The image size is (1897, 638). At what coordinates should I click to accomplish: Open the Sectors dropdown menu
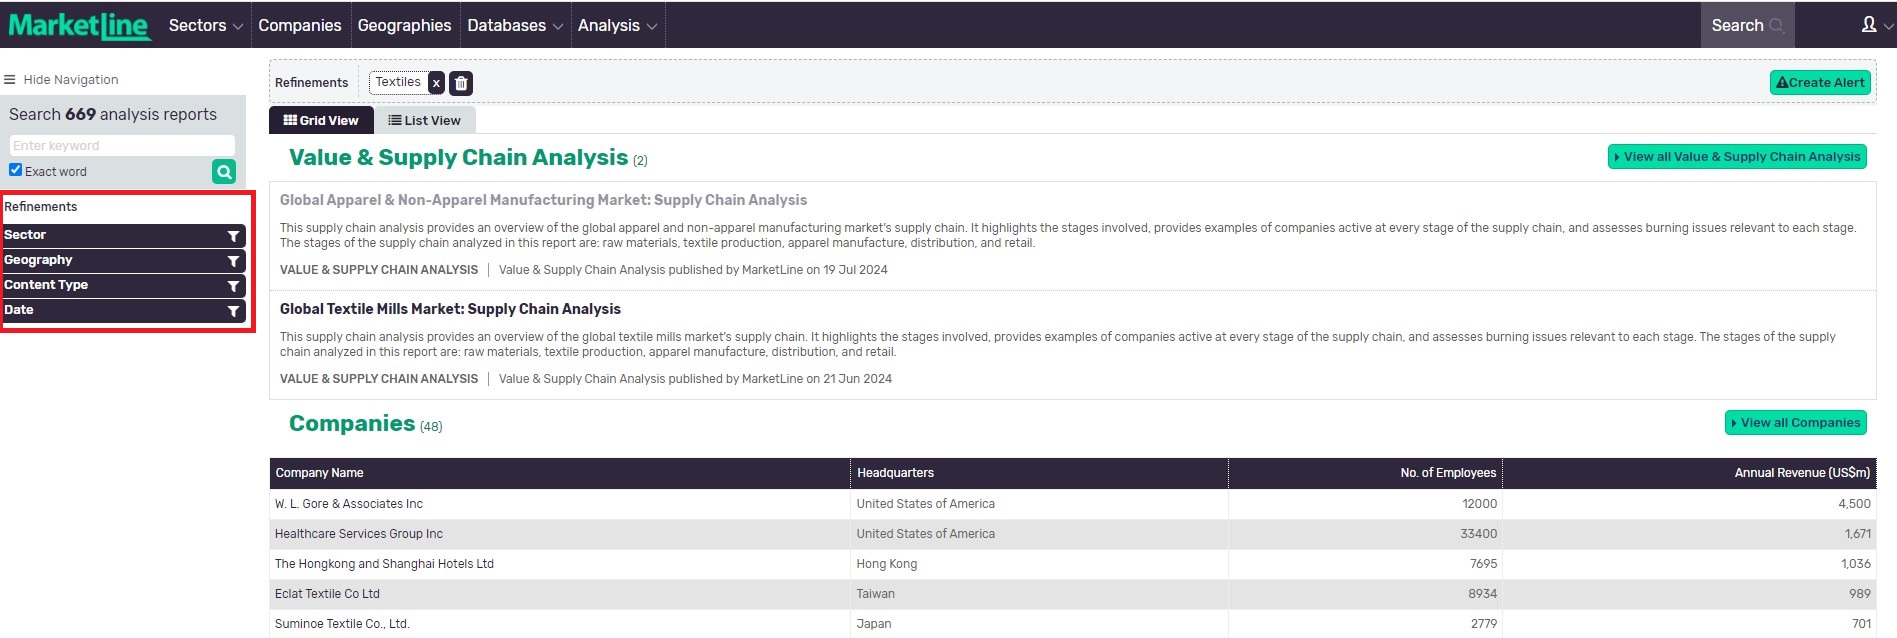coord(205,25)
